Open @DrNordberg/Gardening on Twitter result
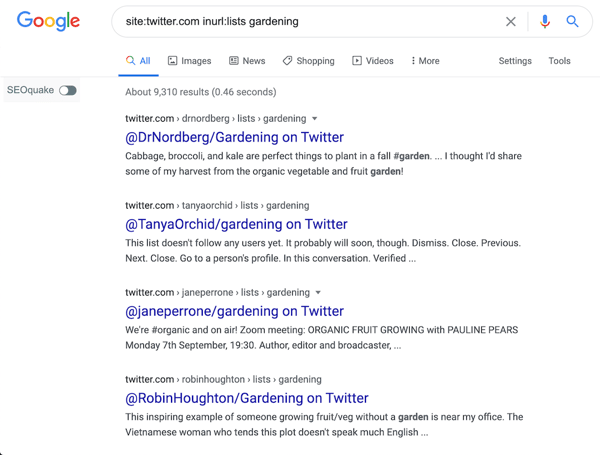This screenshot has width=600, height=455. [x=235, y=137]
